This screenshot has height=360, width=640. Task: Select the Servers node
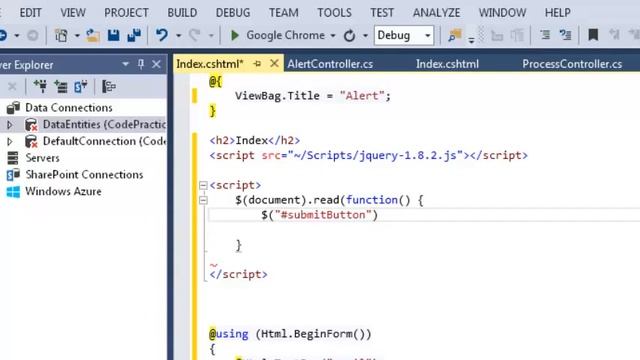tap(42, 158)
